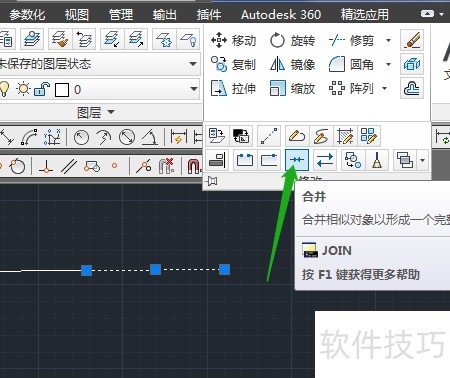Click layer 0 white color swatch
Screen dimensions: 450x378
tap(62, 90)
